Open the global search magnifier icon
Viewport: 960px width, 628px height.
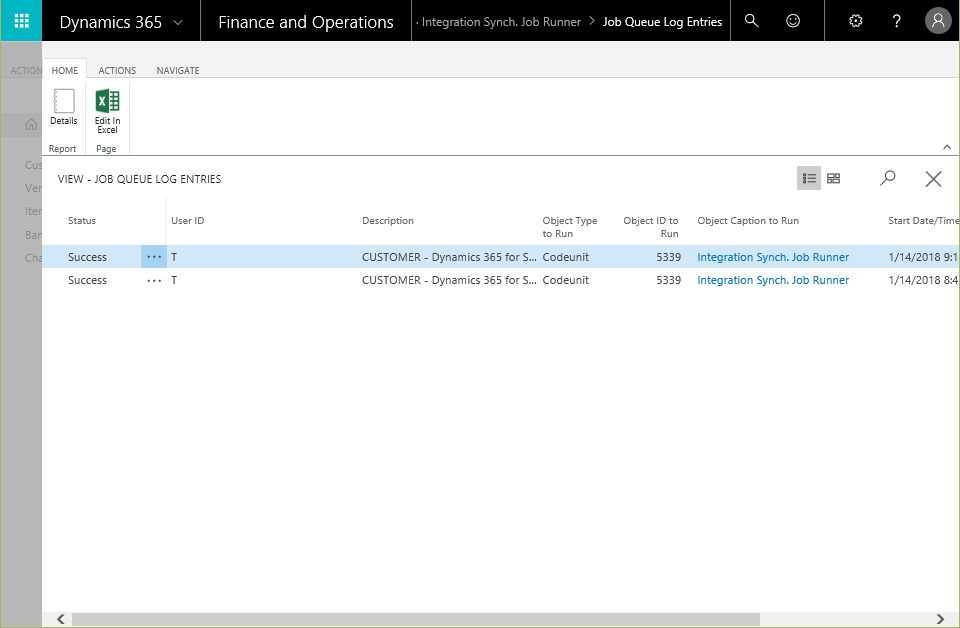coord(751,21)
